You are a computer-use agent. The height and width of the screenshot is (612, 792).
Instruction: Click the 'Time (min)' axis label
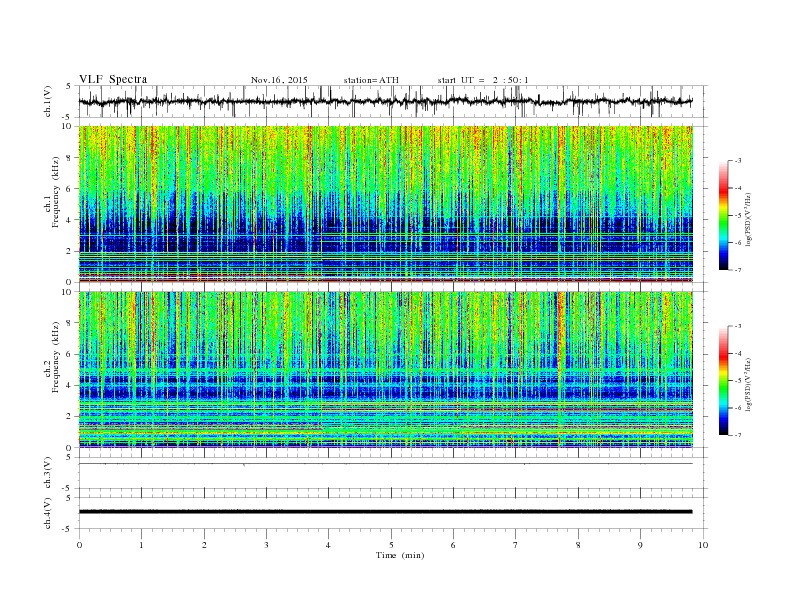pyautogui.click(x=400, y=555)
